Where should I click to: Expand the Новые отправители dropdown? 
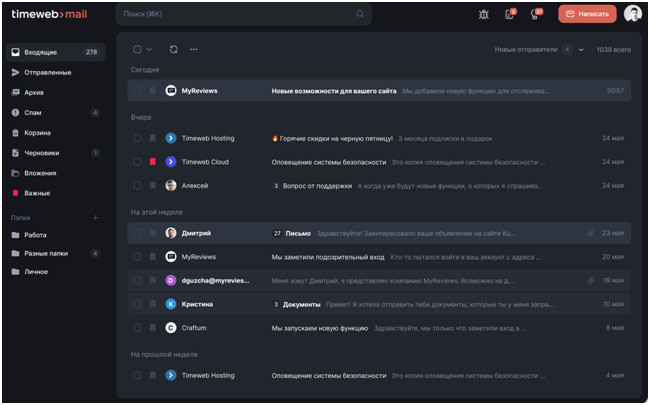tap(581, 49)
